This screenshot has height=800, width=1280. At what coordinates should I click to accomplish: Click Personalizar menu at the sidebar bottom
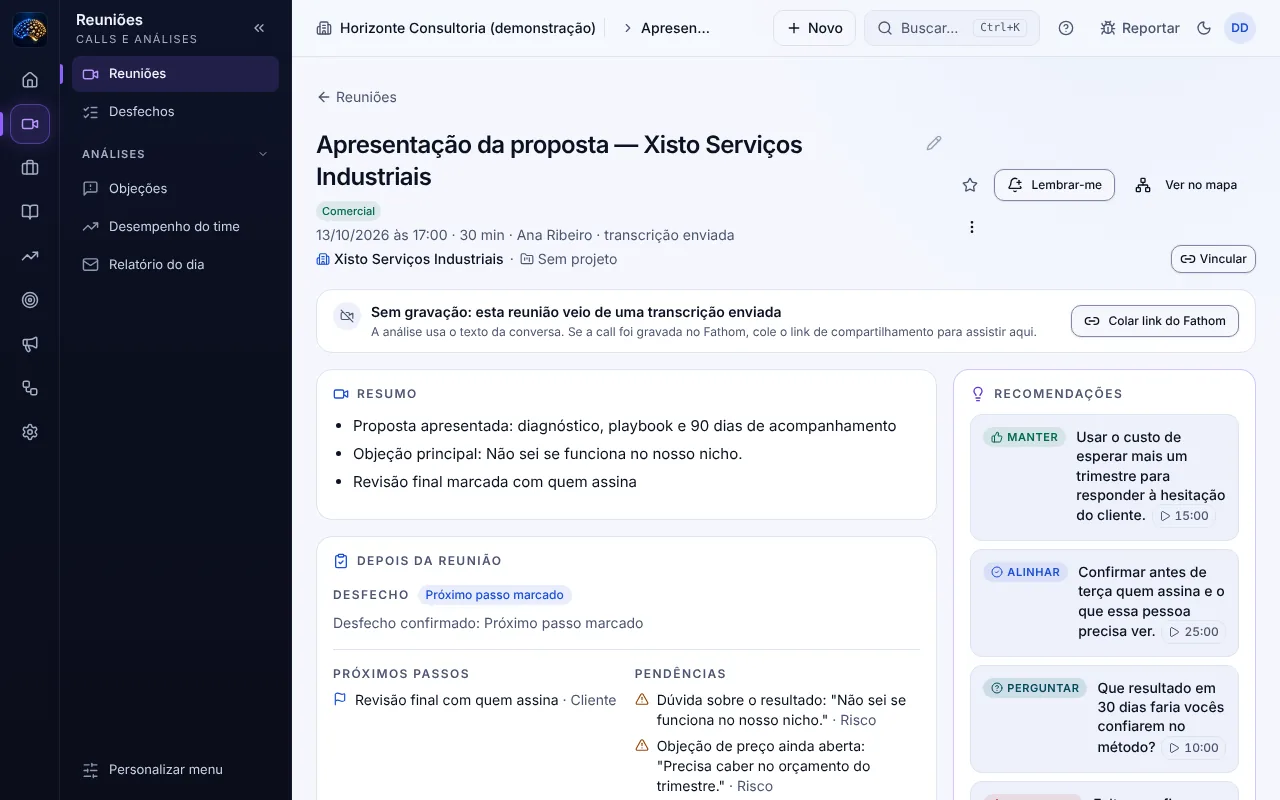tap(175, 770)
